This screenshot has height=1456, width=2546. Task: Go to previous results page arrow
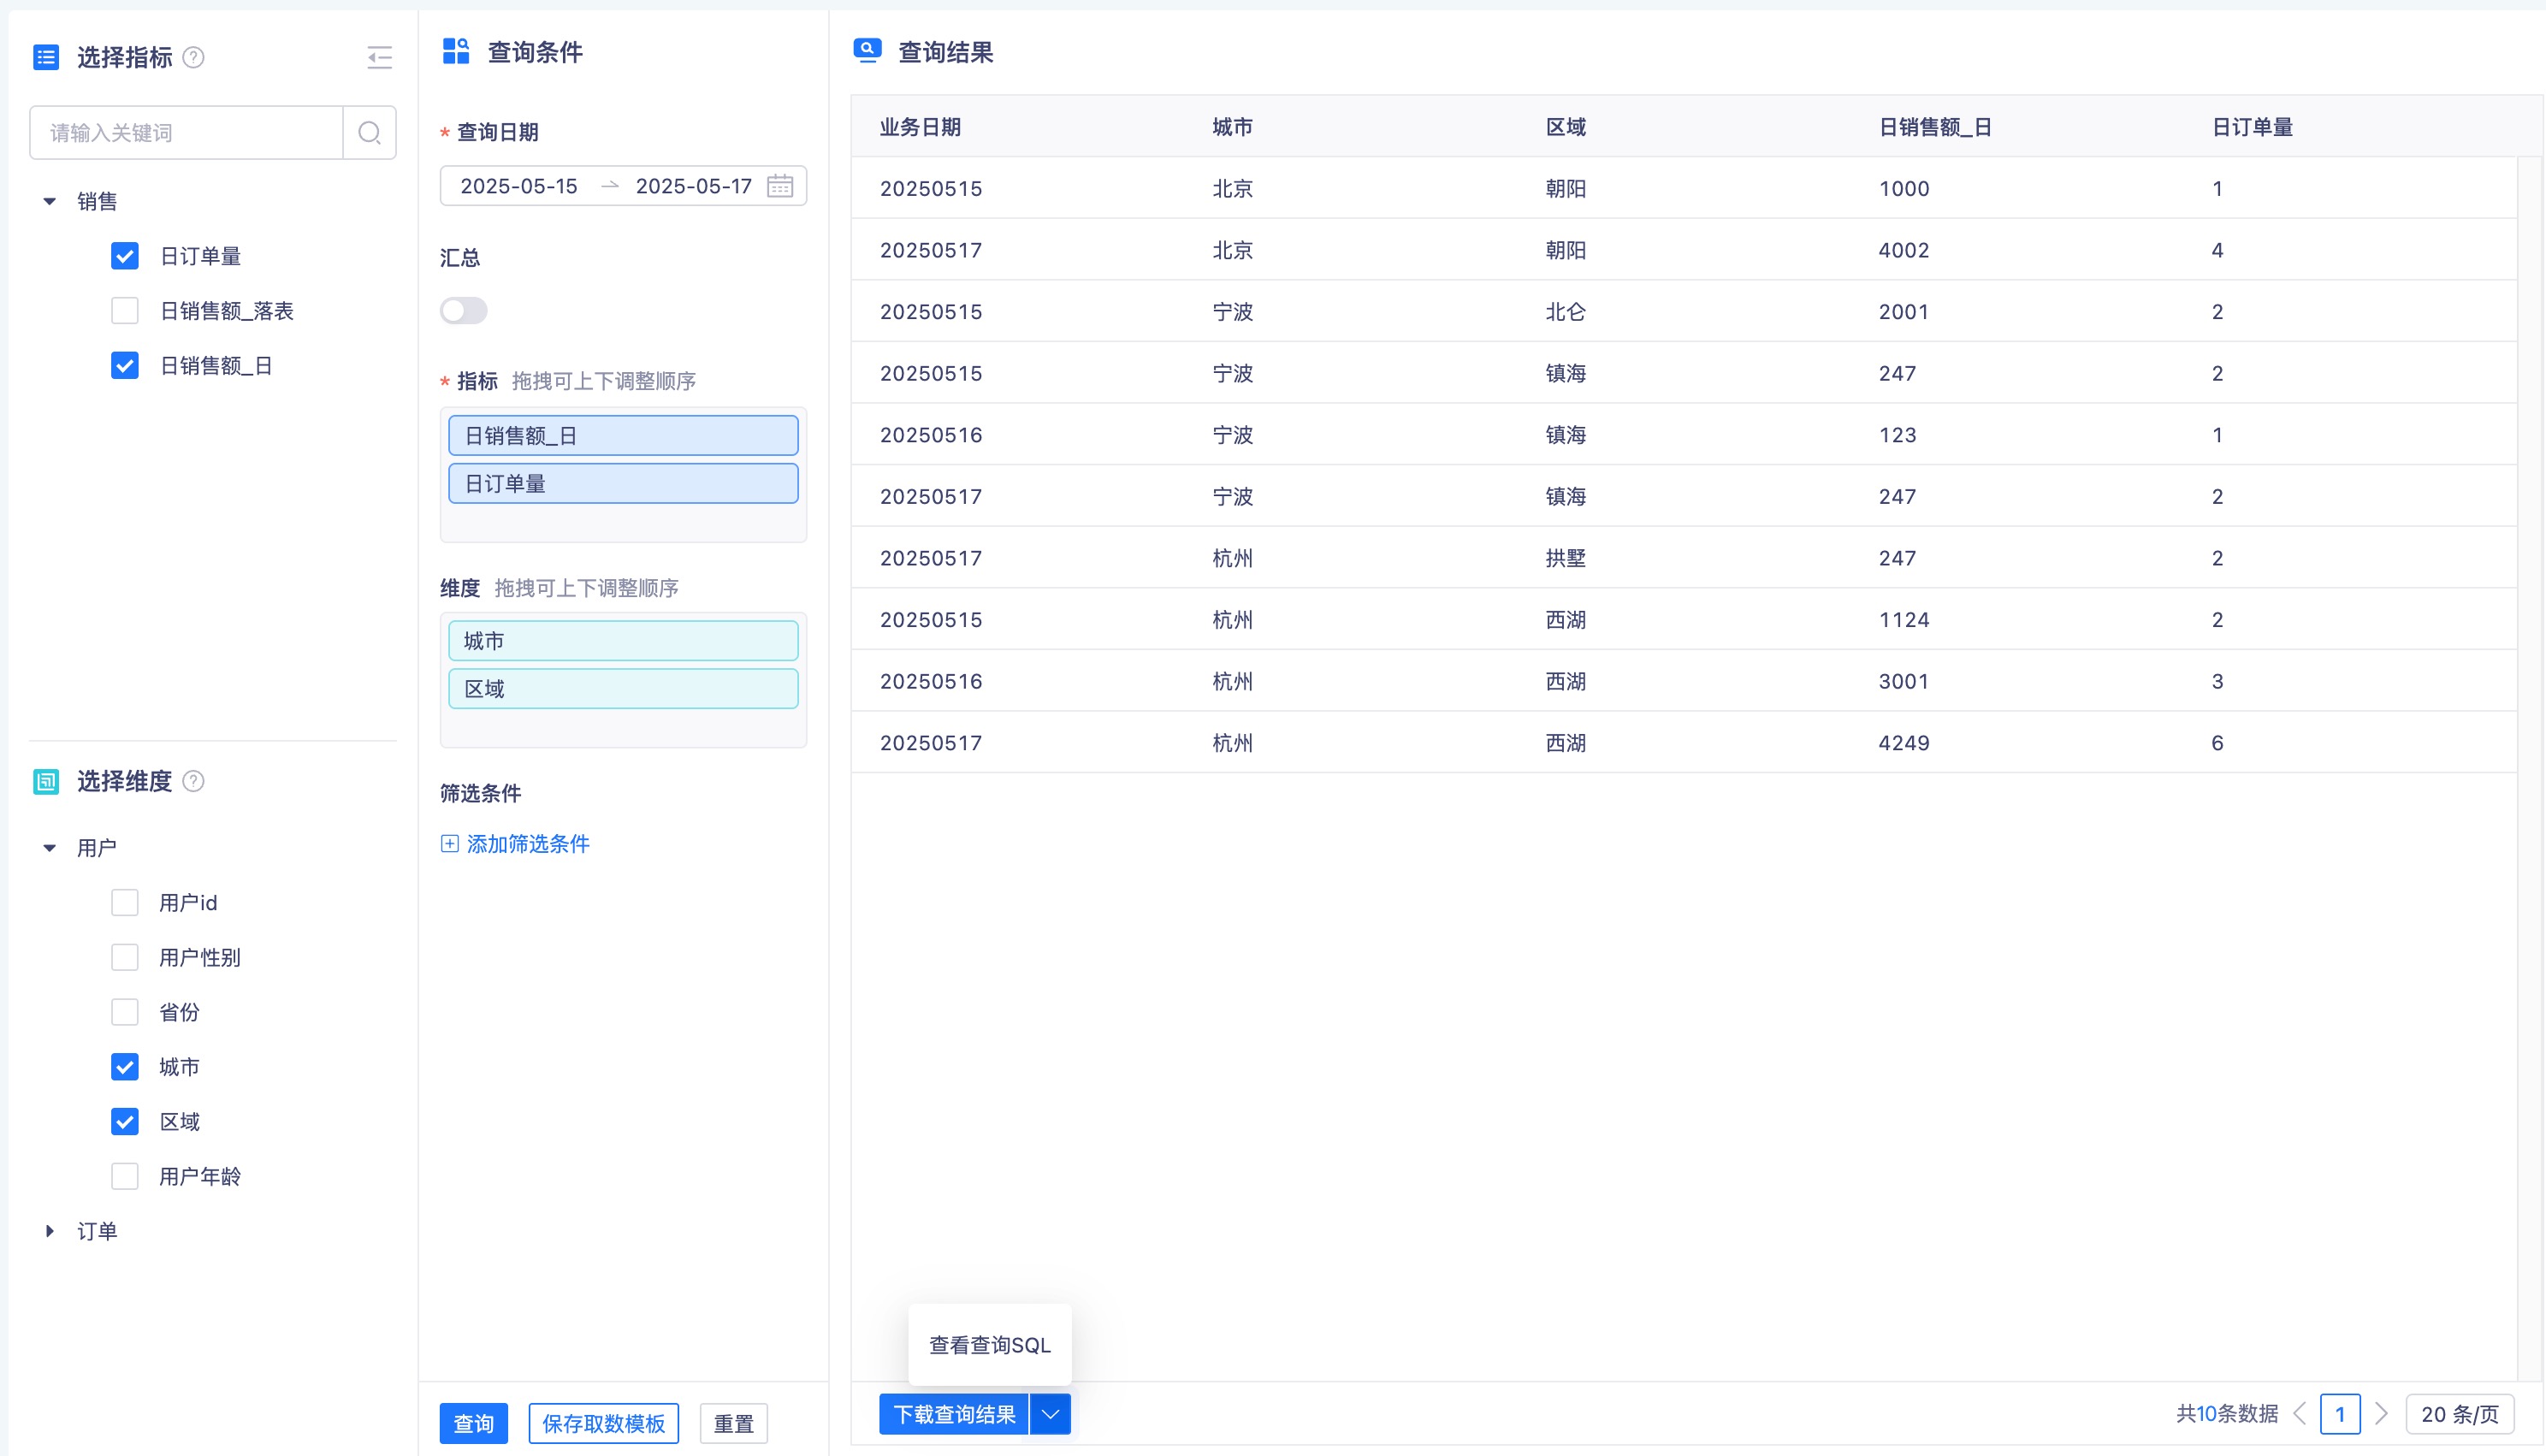(x=2299, y=1414)
